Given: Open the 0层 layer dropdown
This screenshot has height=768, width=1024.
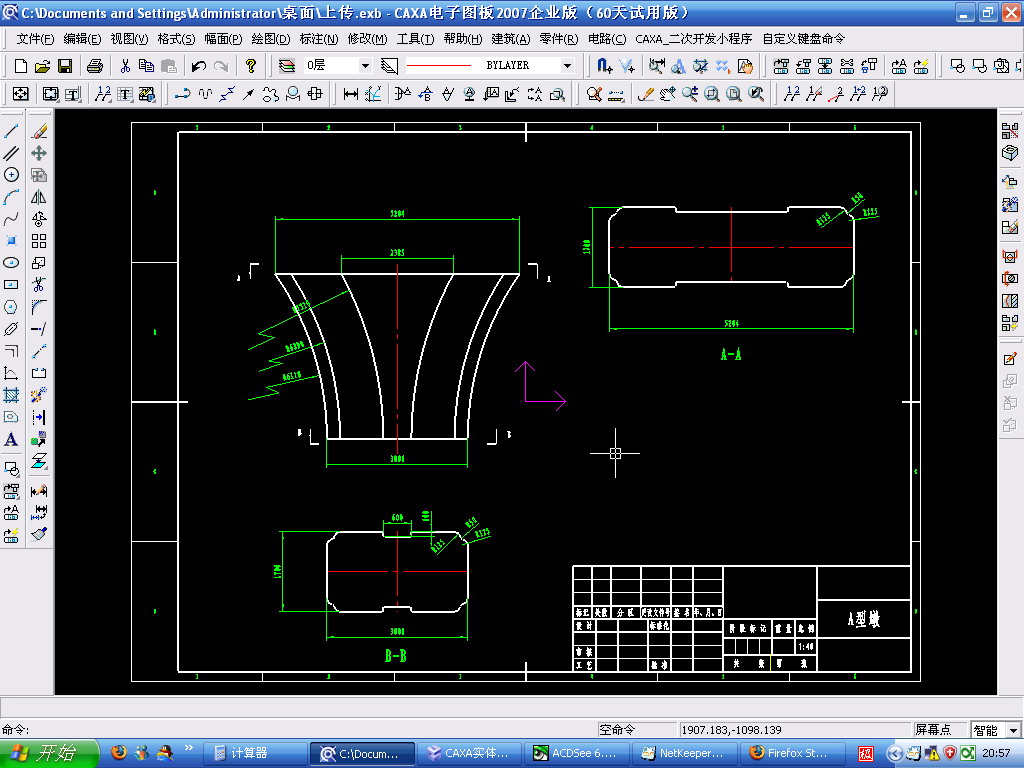Looking at the screenshot, I should (x=365, y=65).
